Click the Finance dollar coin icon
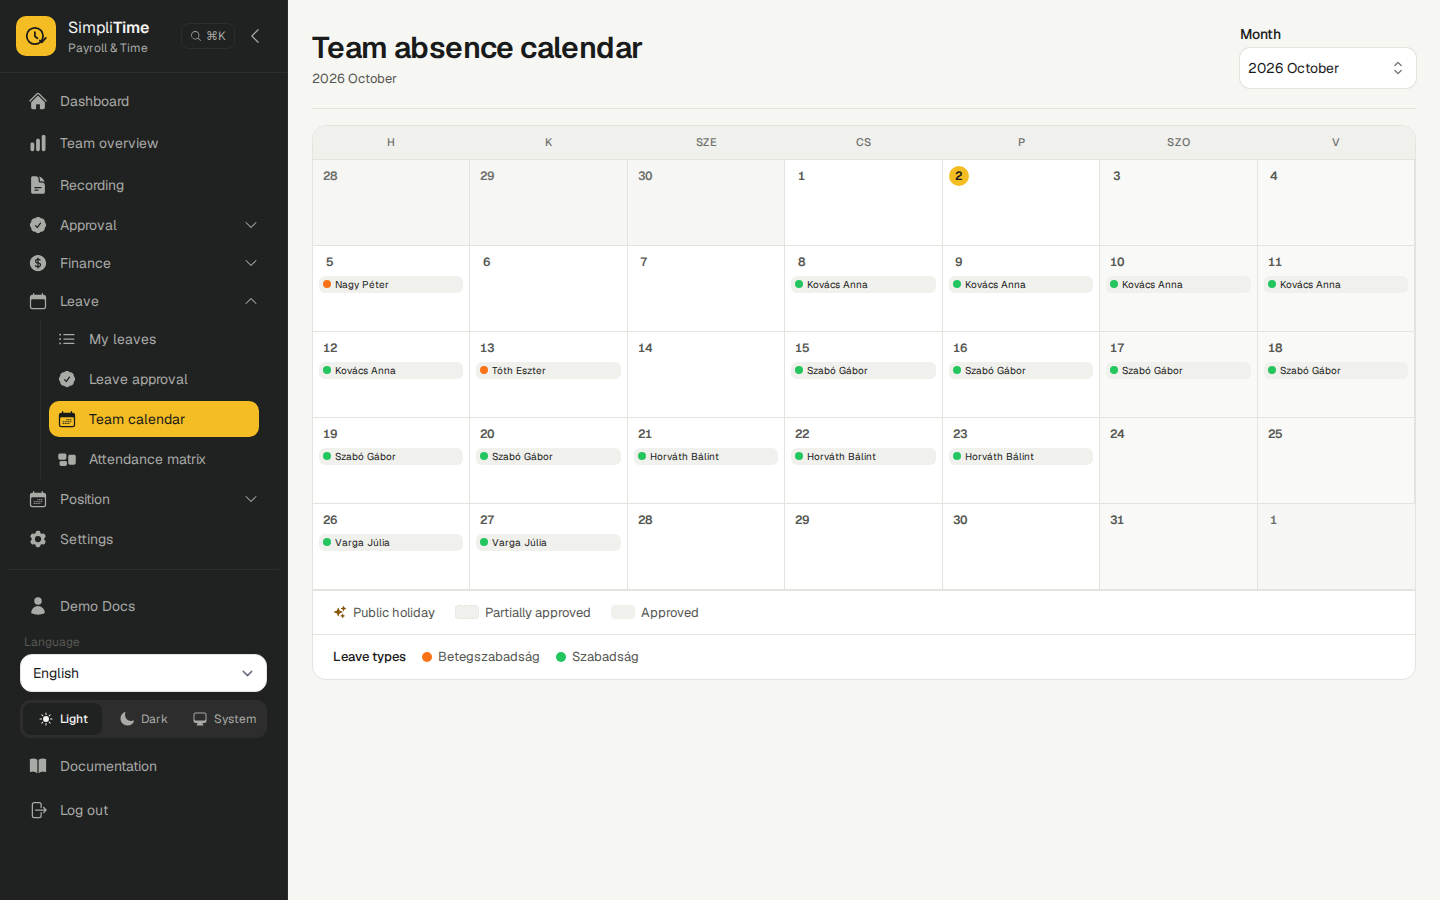Screen dimensions: 1440x900 coord(38,263)
